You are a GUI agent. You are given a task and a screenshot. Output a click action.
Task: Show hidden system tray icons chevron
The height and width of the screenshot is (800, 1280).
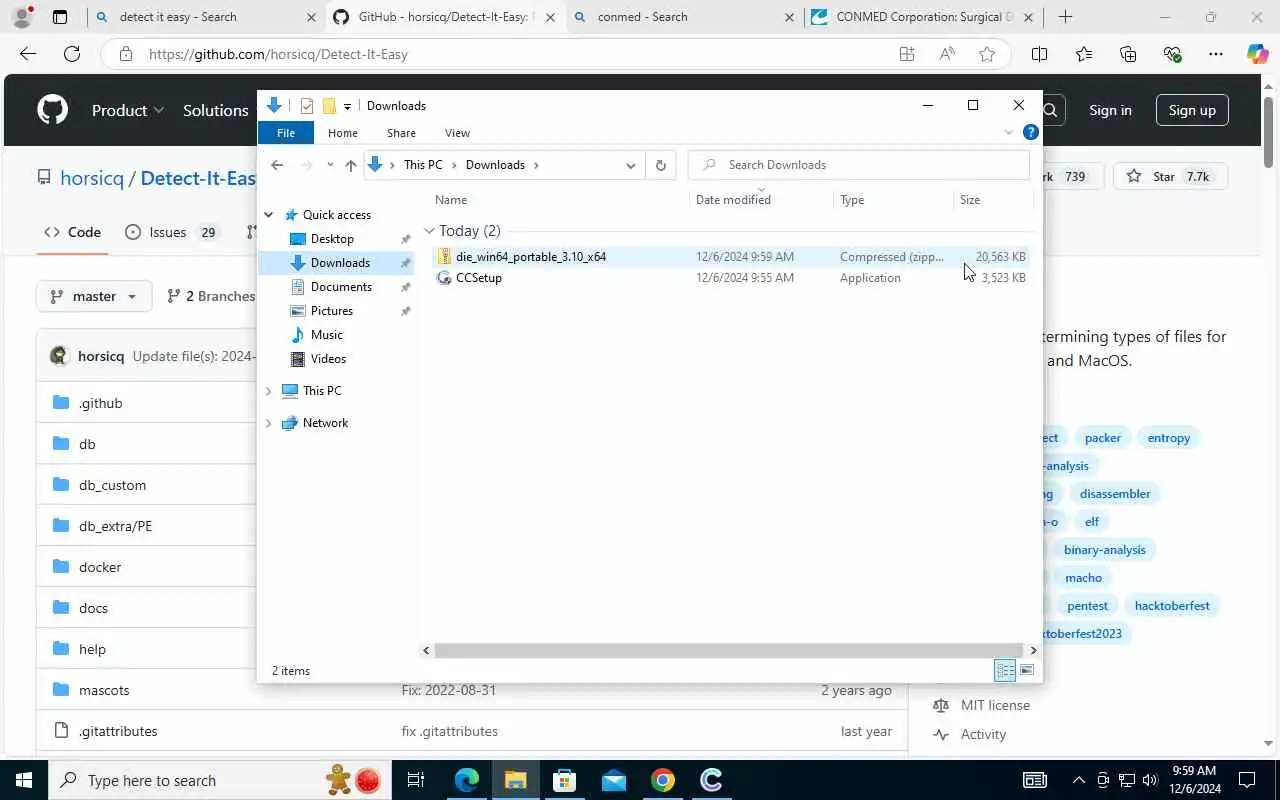[1078, 780]
